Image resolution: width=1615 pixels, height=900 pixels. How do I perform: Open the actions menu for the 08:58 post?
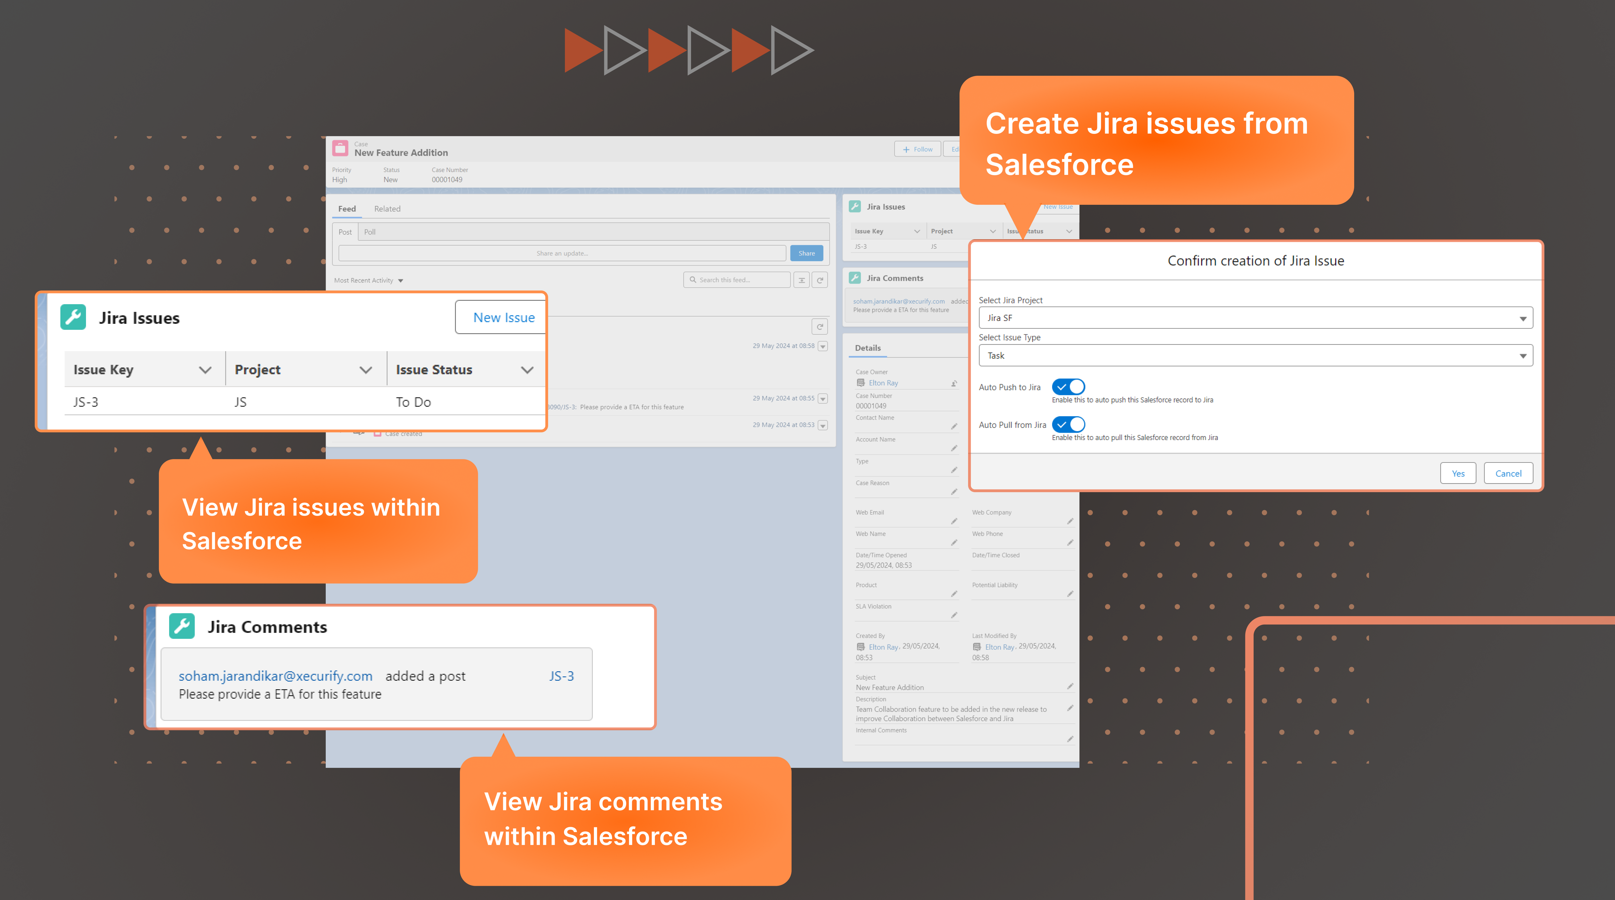tap(823, 346)
